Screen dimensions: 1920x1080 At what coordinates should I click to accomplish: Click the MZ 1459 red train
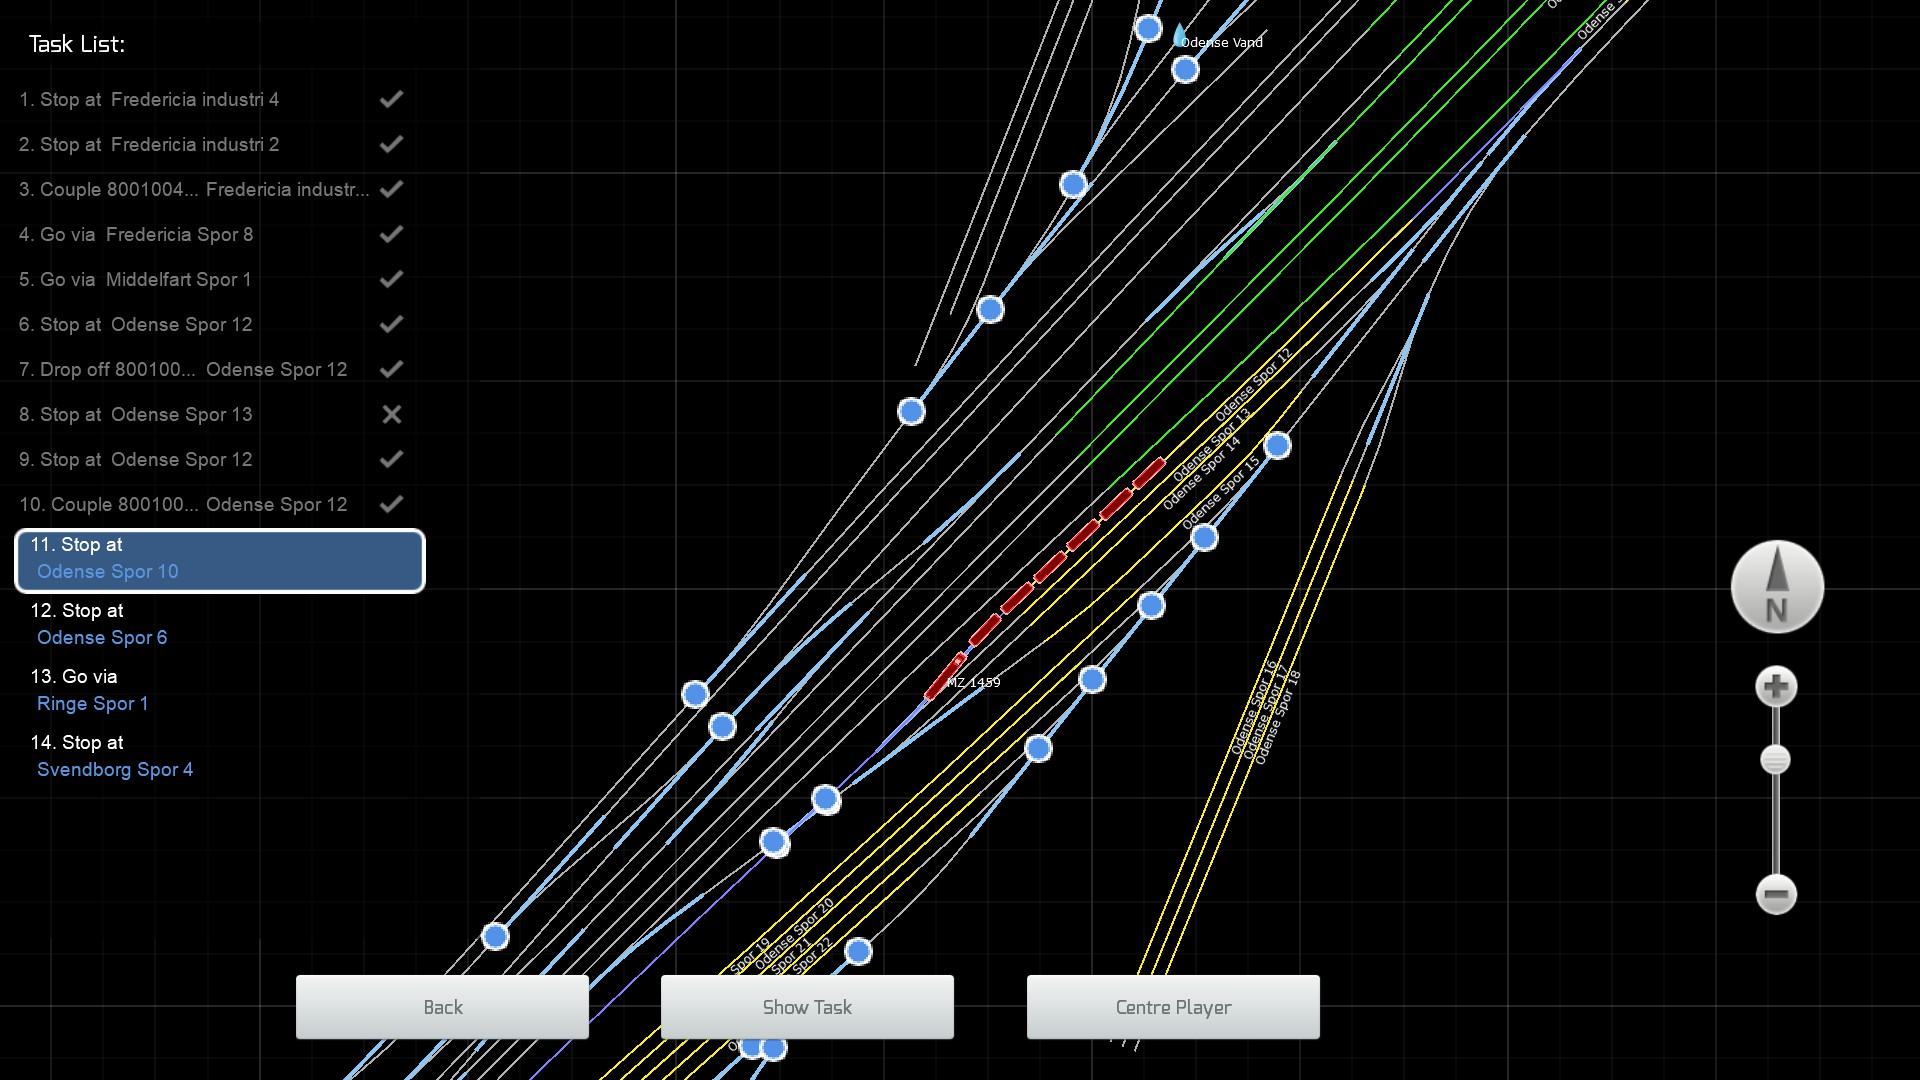click(x=944, y=677)
